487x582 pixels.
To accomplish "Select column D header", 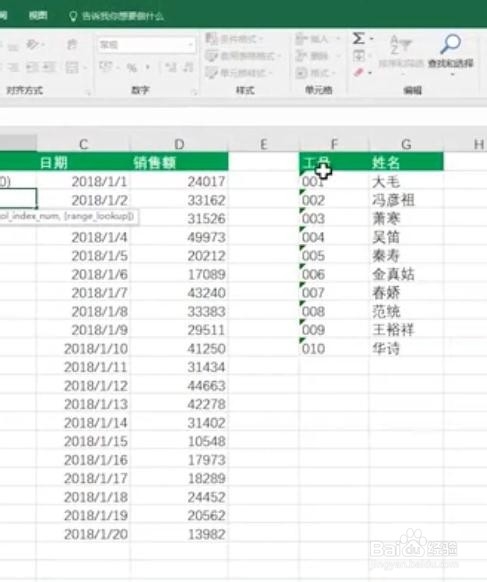I will 179,144.
